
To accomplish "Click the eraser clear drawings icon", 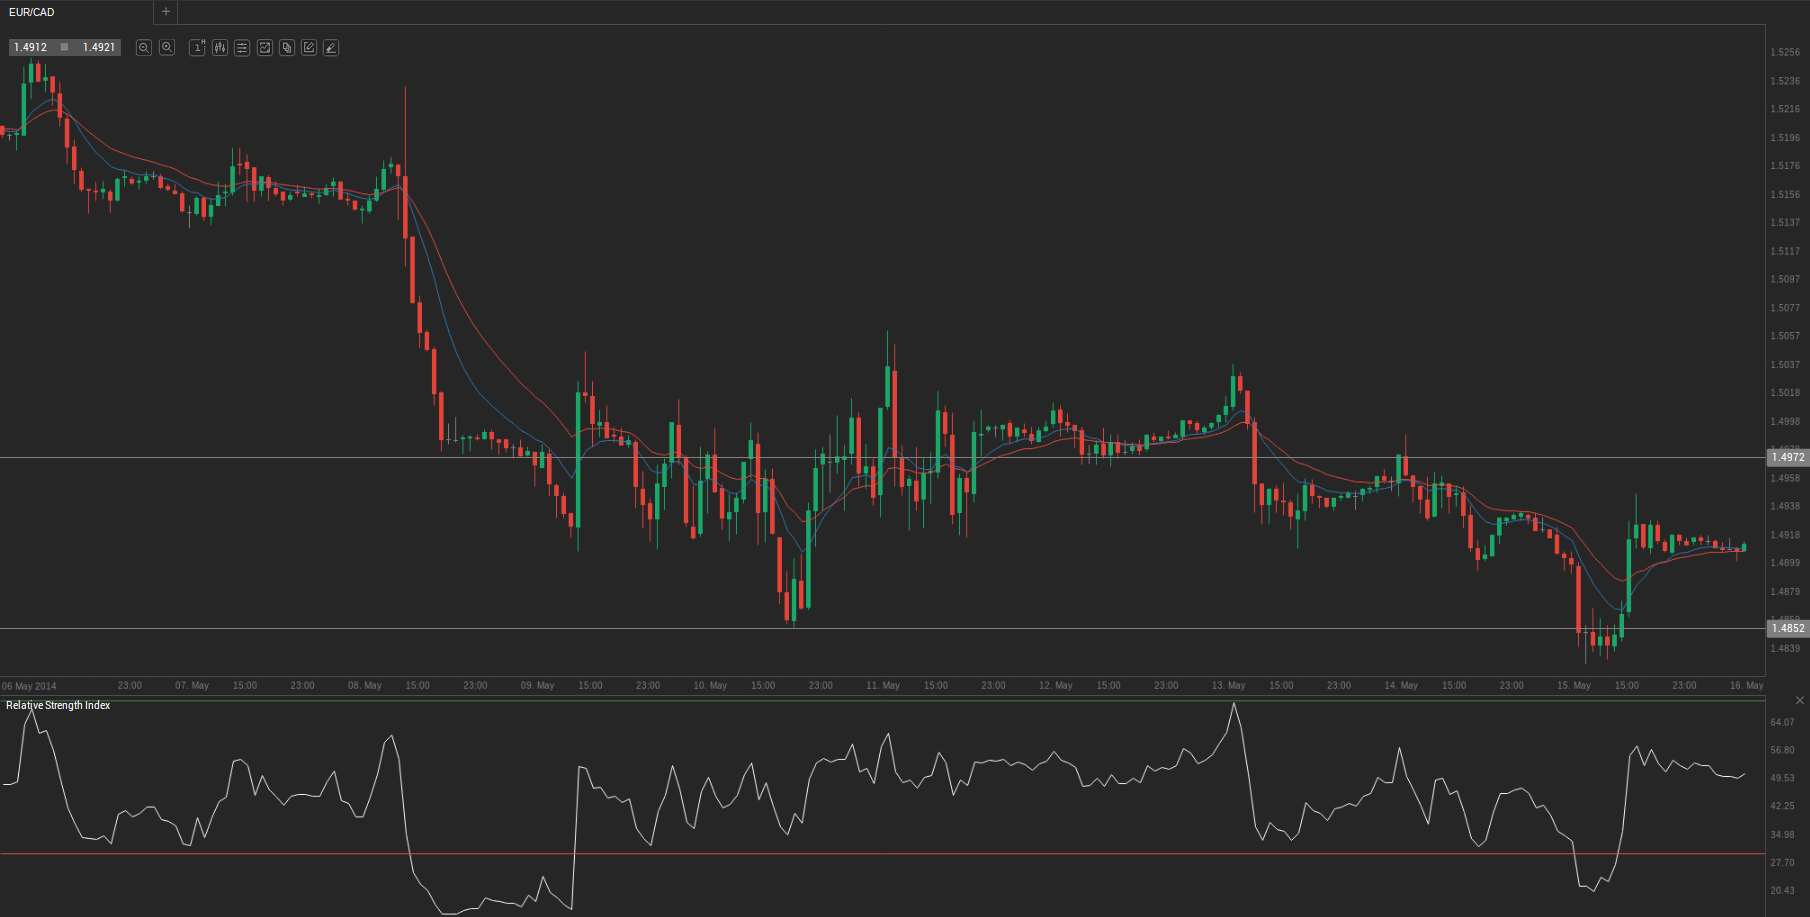I will click(331, 47).
